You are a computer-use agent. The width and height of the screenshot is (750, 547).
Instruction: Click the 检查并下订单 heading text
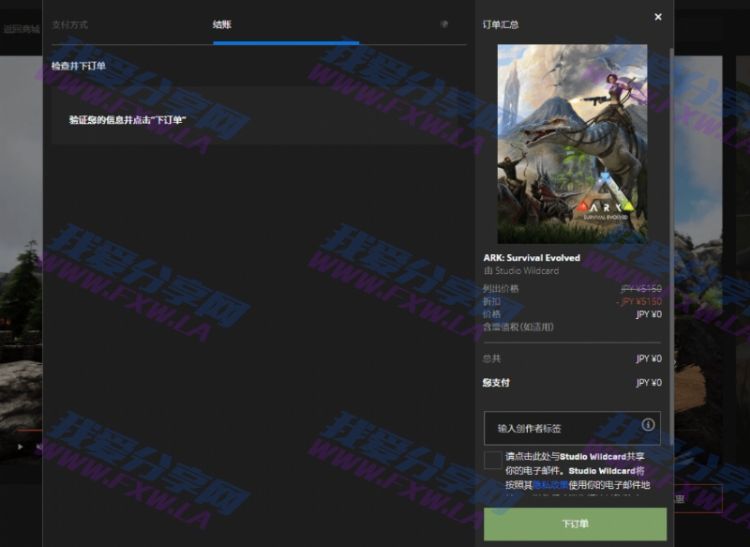pyautogui.click(x=78, y=66)
